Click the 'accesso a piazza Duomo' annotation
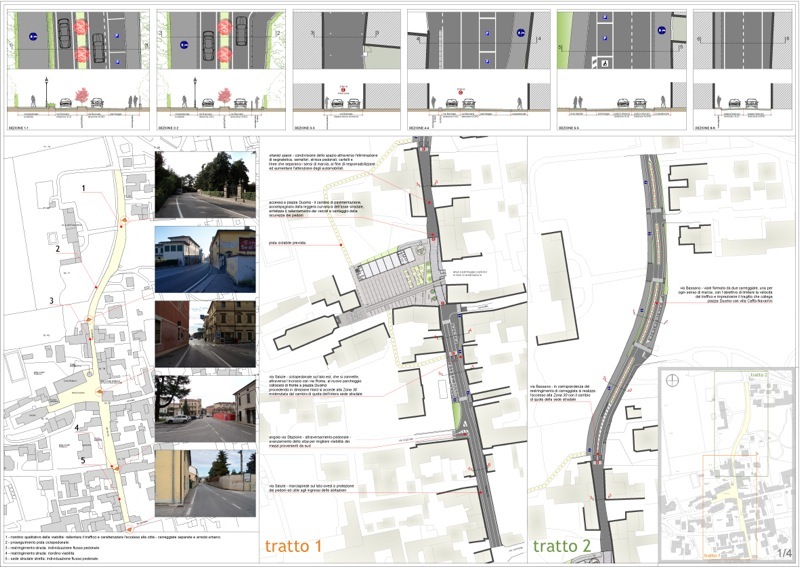The image size is (800, 567). [x=316, y=209]
